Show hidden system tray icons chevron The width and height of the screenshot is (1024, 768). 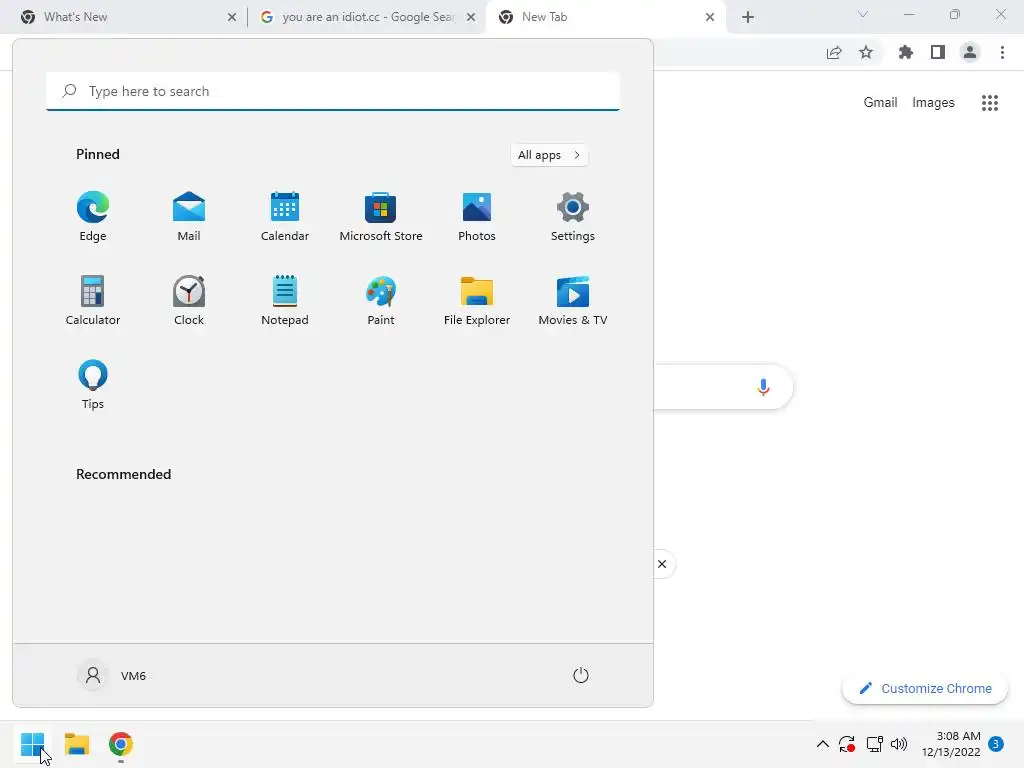click(823, 744)
